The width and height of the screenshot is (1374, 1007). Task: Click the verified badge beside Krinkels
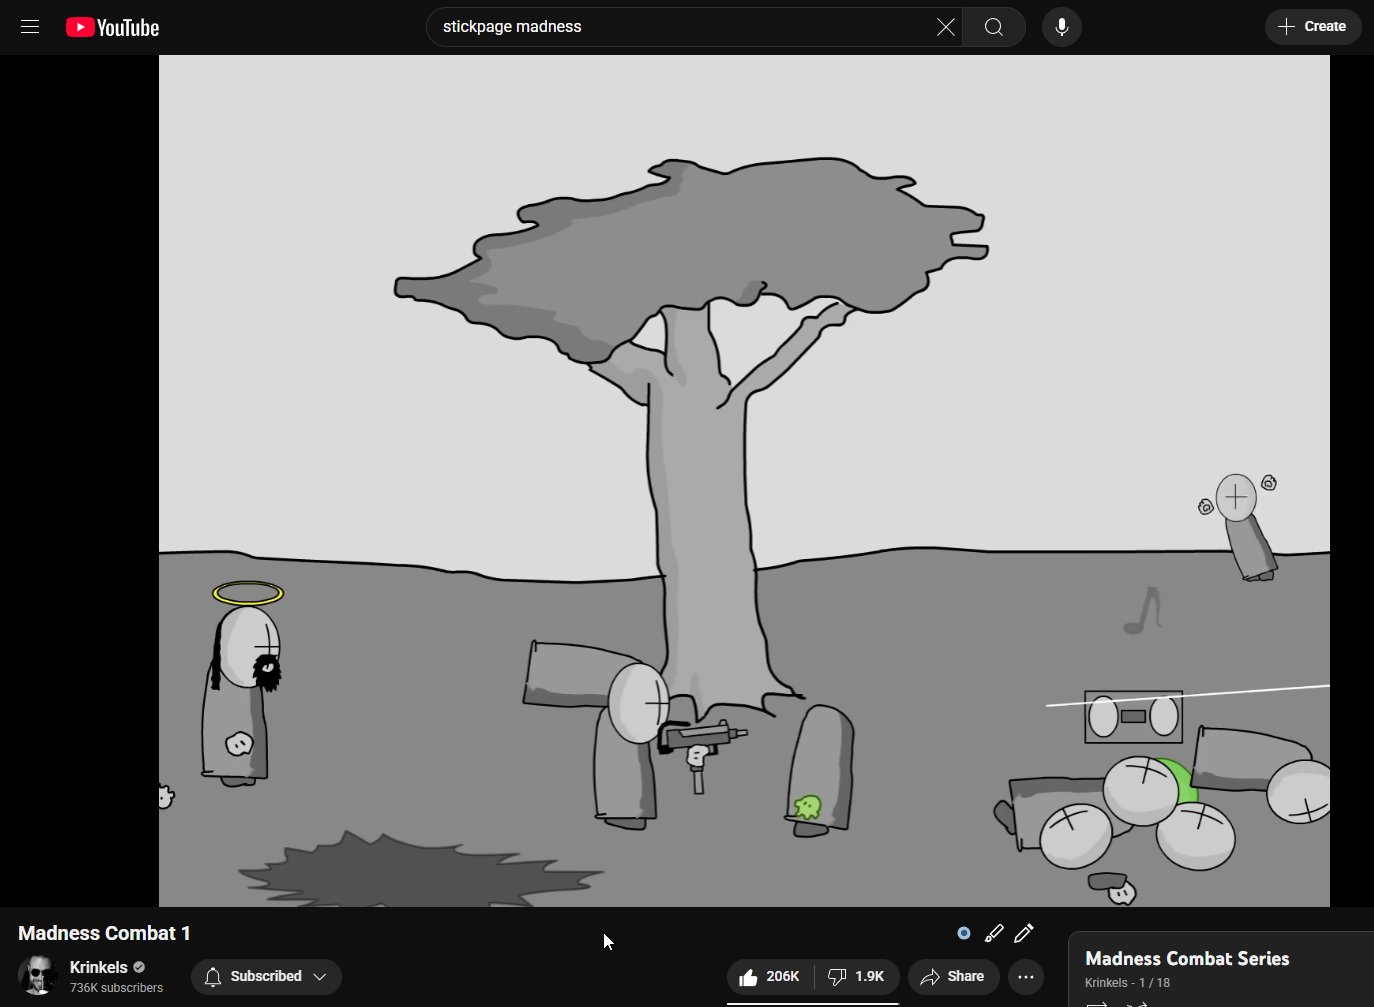coord(140,967)
